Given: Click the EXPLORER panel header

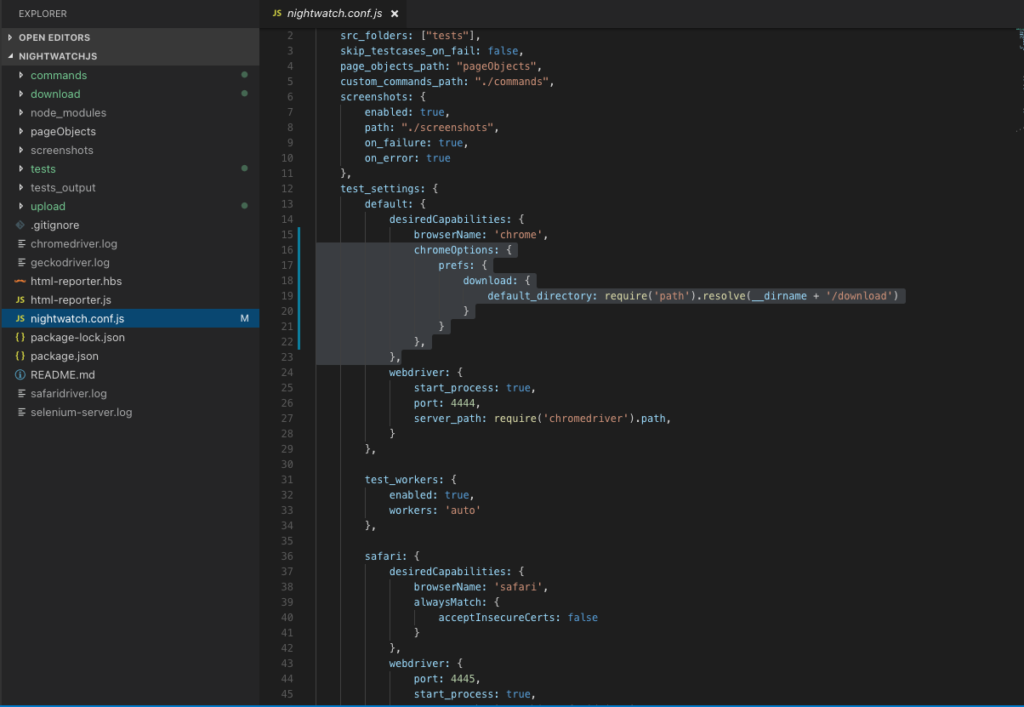Looking at the screenshot, I should (42, 13).
